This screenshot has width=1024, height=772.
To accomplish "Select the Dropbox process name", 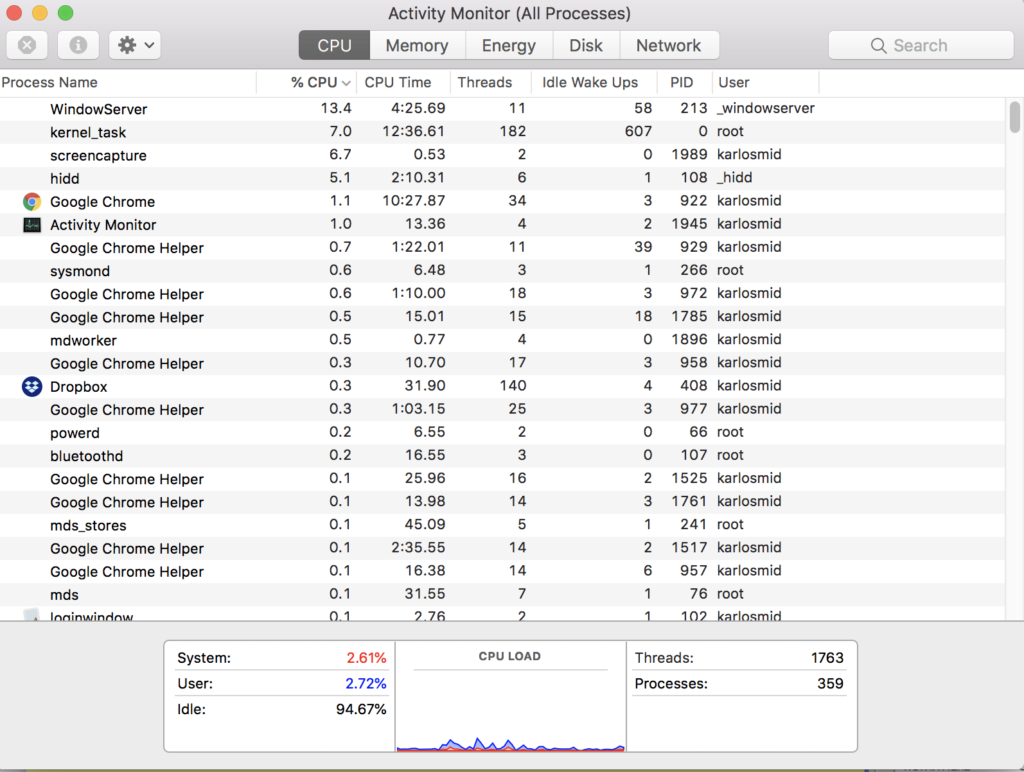I will (x=78, y=387).
